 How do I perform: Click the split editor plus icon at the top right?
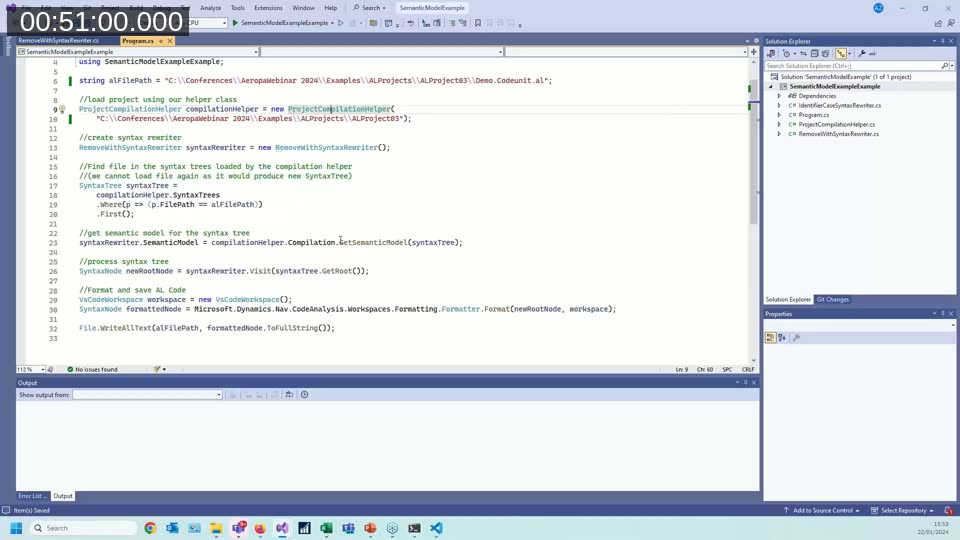[754, 51]
